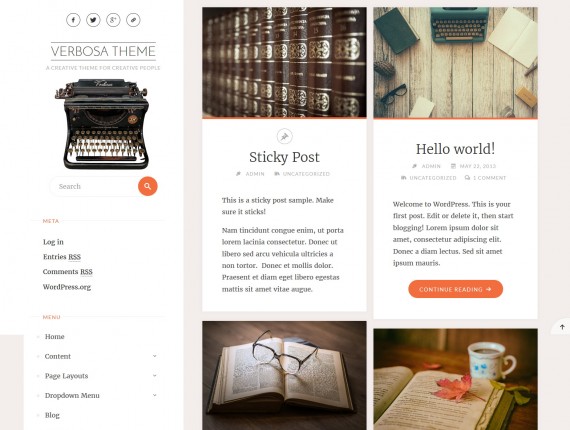Expand the Dropdown Menu chevron
The width and height of the screenshot is (570, 430).
154,395
